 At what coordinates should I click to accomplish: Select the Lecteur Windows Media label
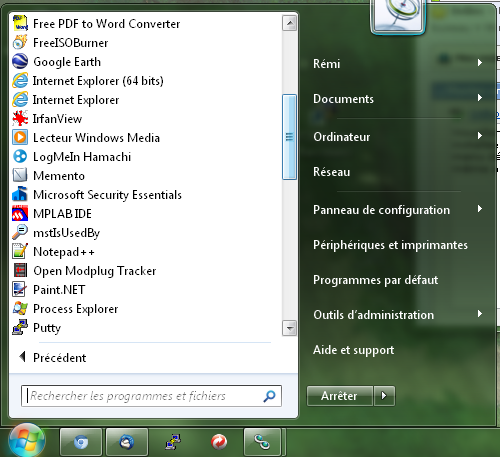(x=96, y=138)
